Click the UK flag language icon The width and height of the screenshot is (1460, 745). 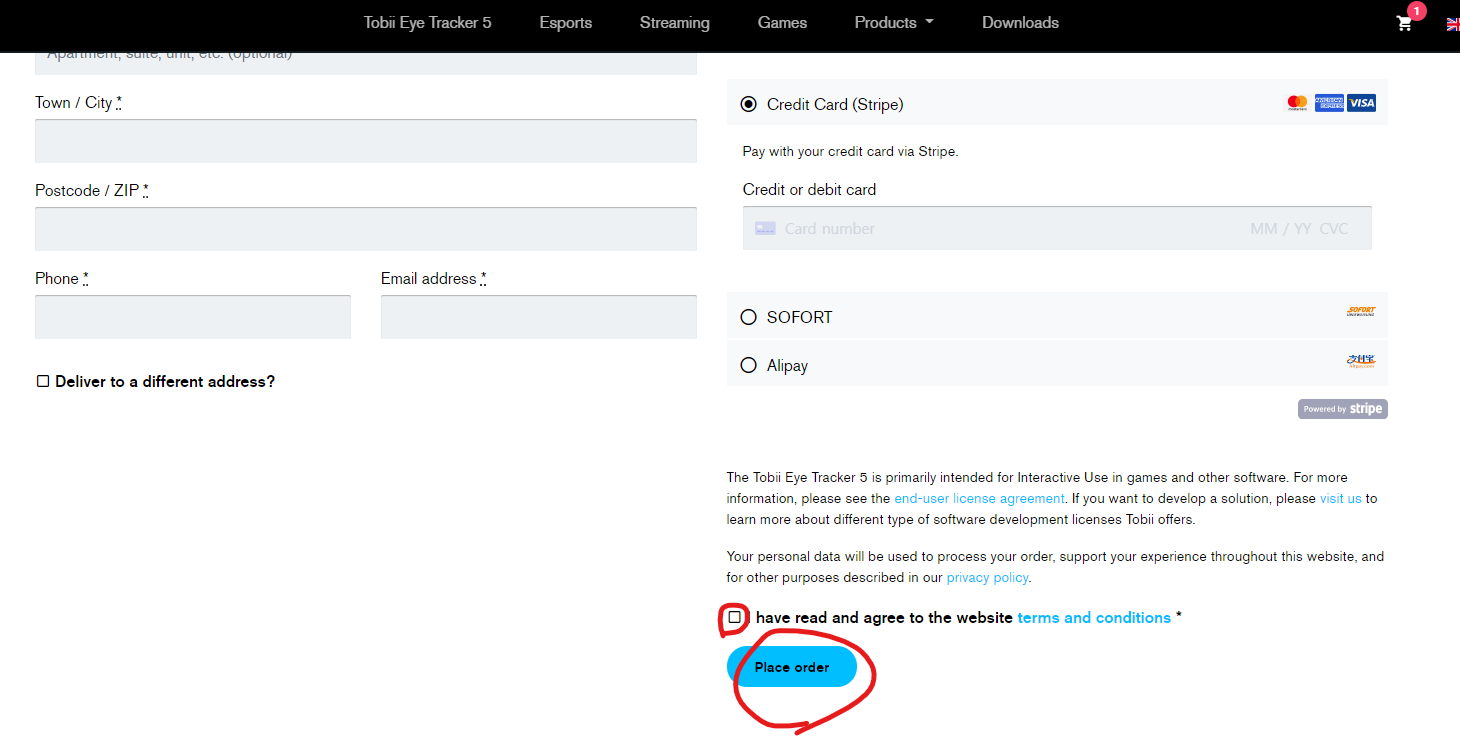coord(1453,24)
